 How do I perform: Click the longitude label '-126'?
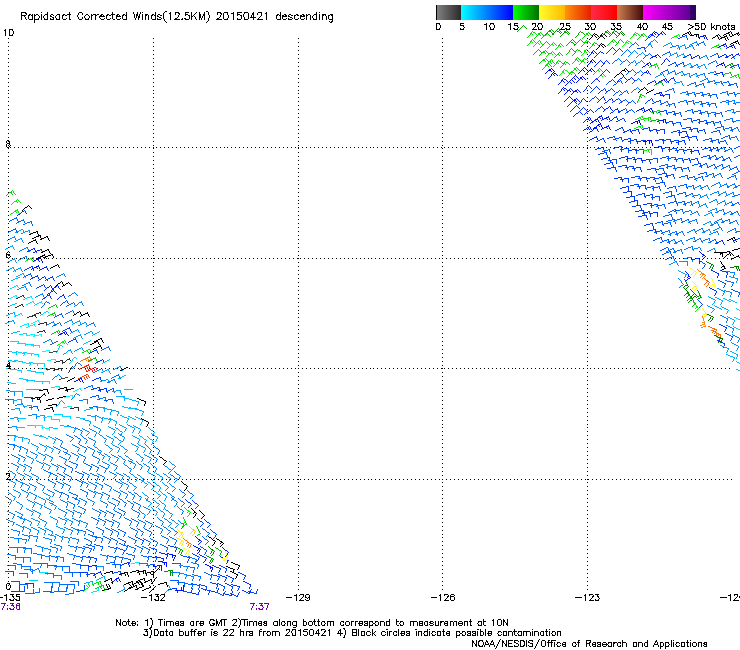pos(443,598)
